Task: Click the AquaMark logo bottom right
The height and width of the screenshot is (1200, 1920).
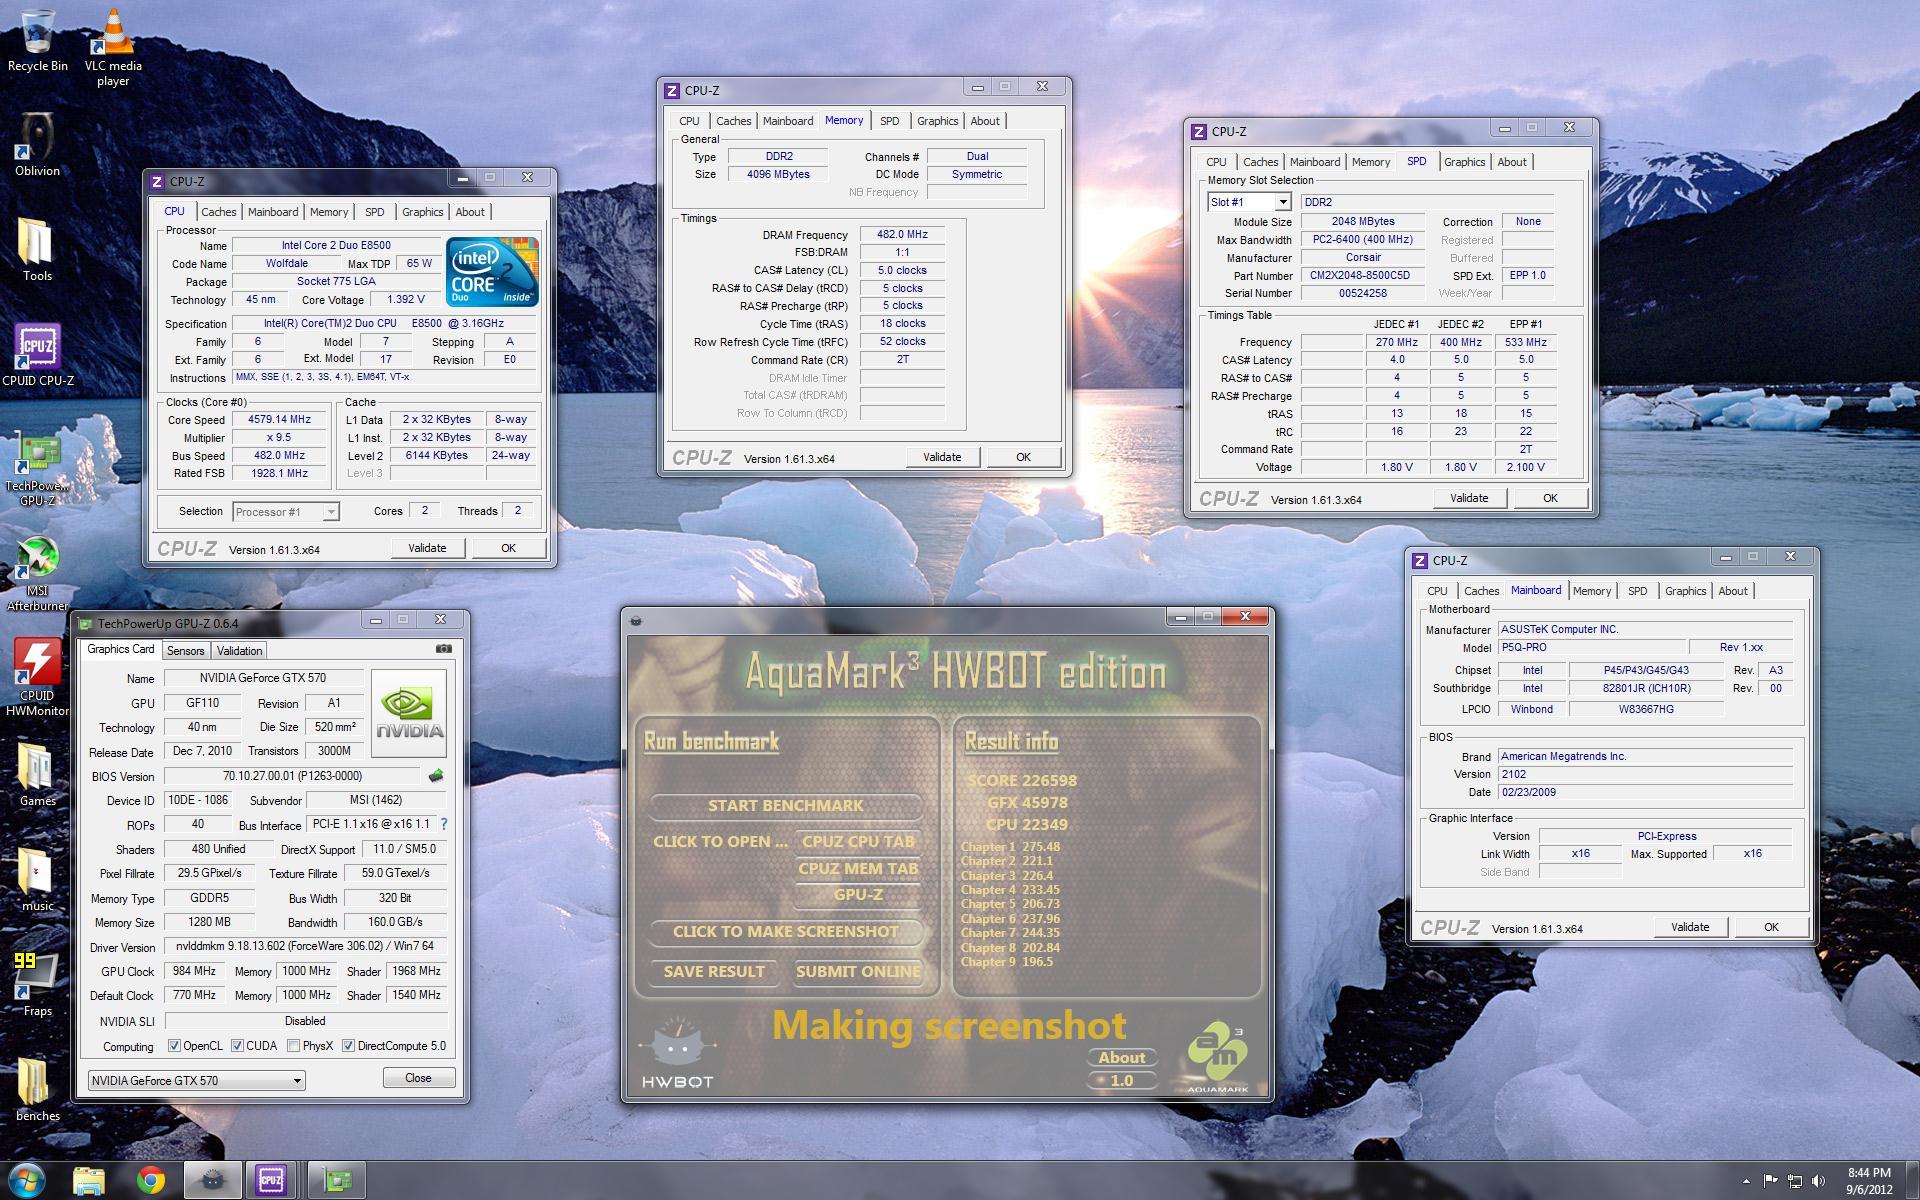Action: pyautogui.click(x=1217, y=1058)
